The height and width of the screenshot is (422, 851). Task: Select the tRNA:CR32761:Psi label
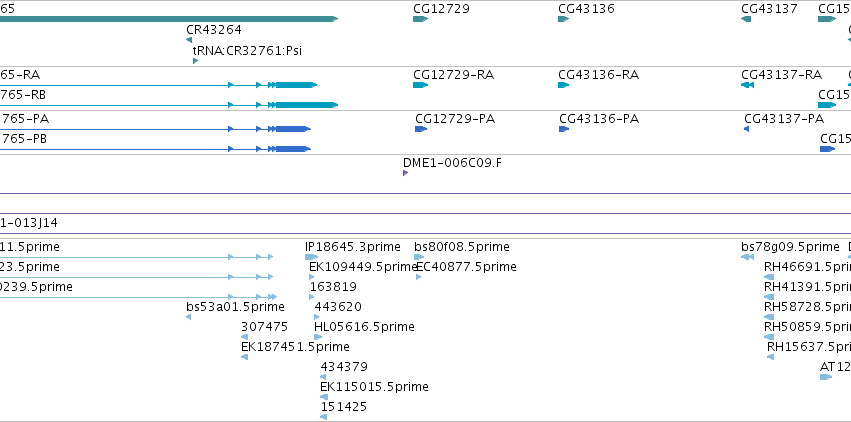tap(247, 50)
